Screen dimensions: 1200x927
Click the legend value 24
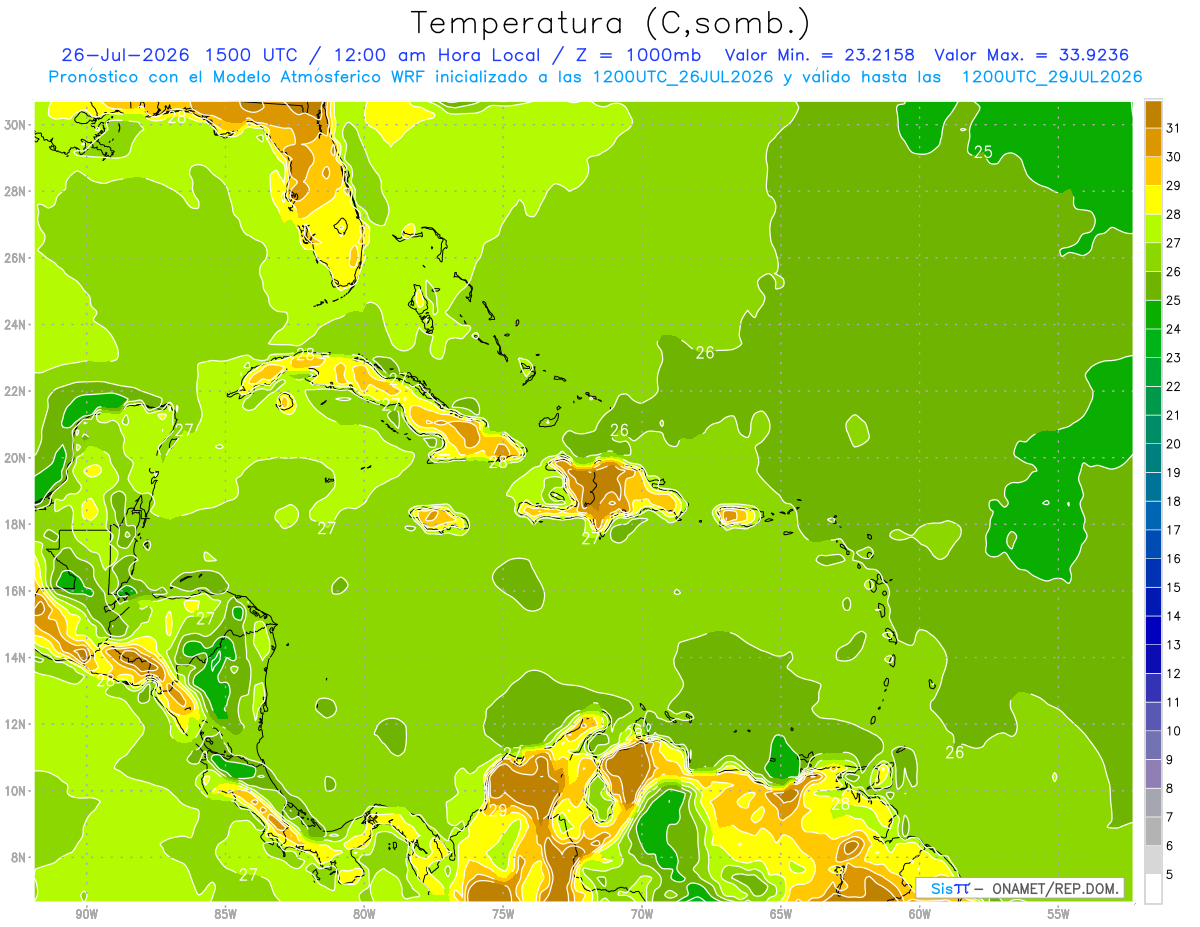(x=1174, y=329)
